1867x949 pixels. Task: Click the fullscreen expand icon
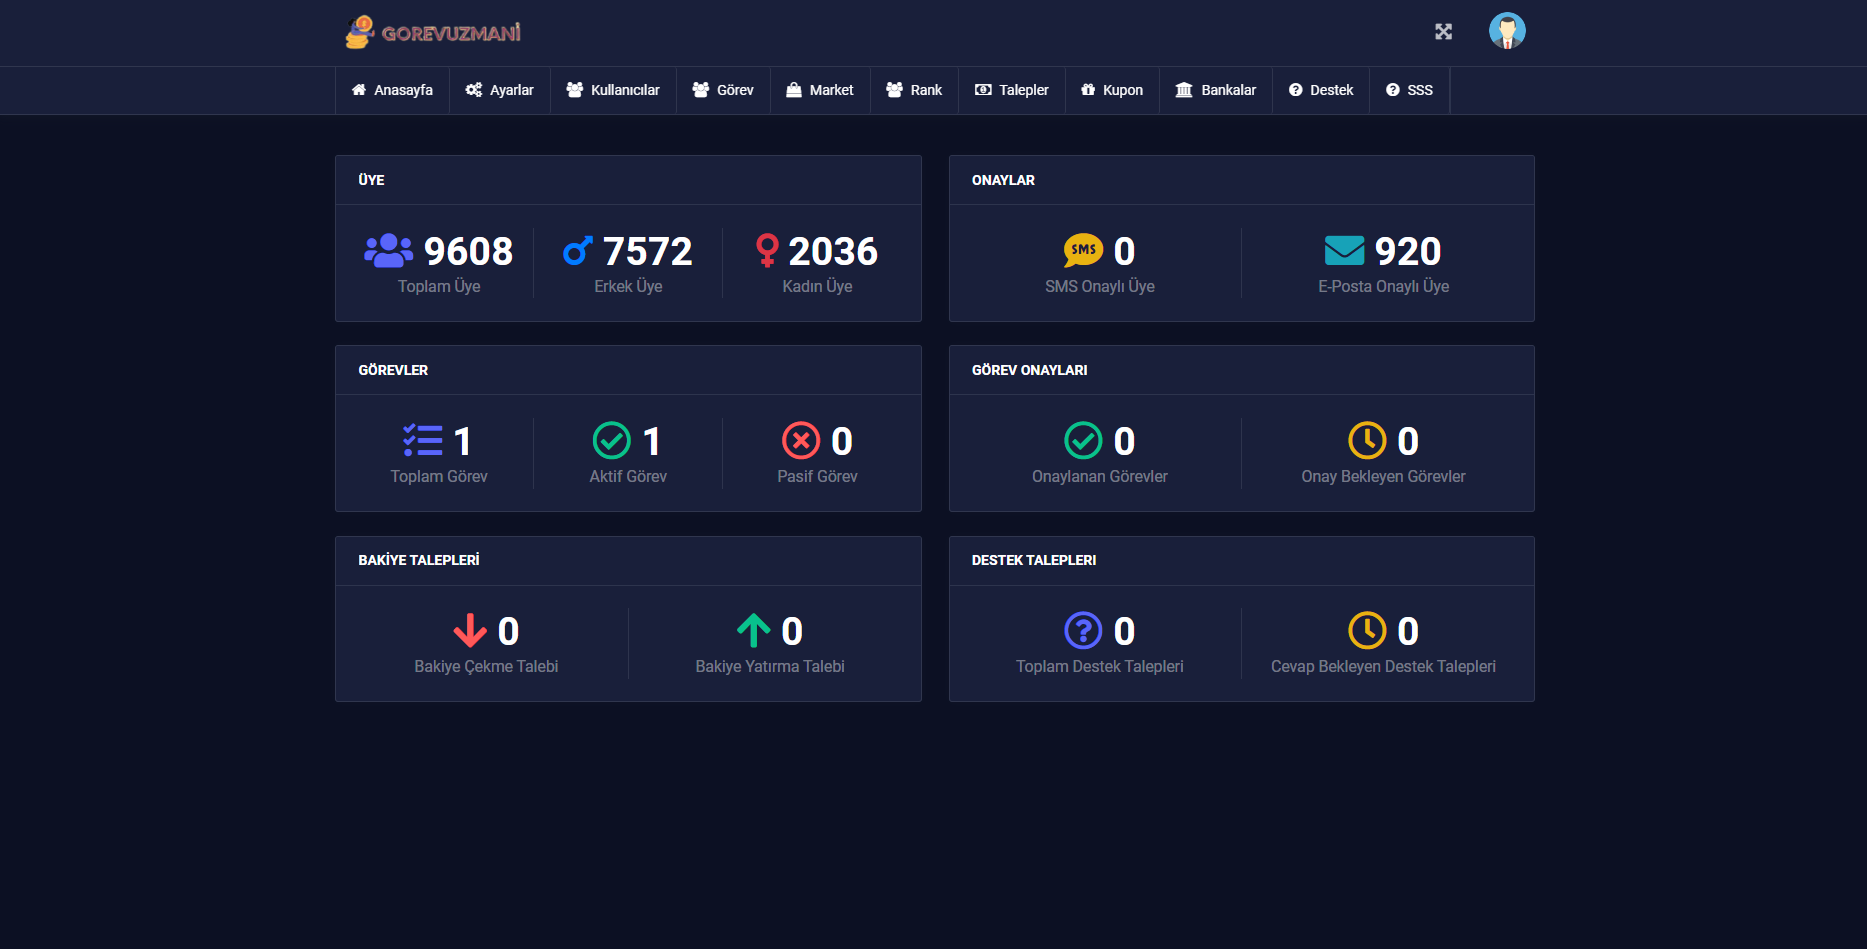(x=1443, y=32)
